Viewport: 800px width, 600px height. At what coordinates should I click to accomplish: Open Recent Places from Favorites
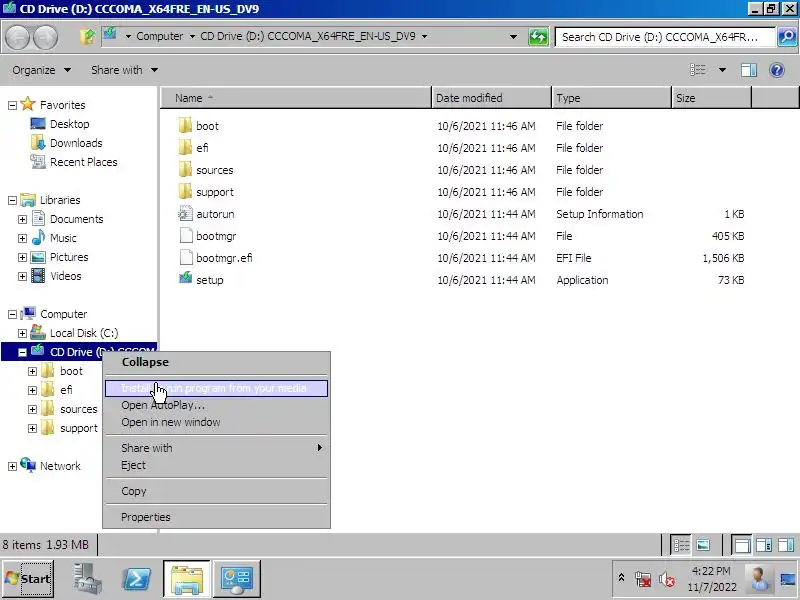84,162
